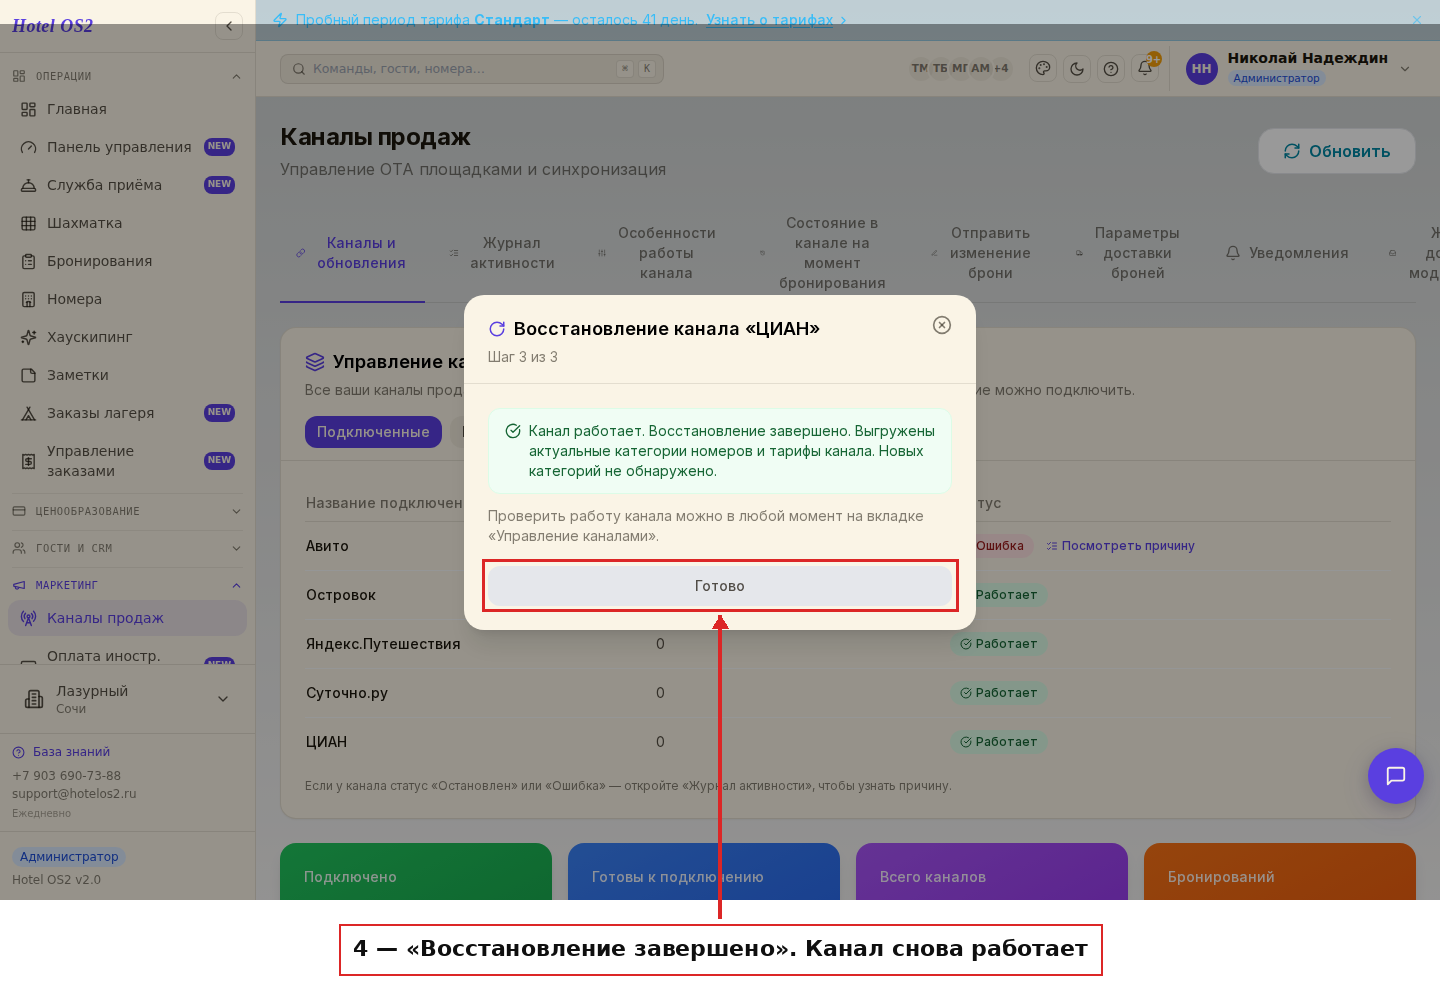Collapse the sidebar with the chevron button
The height and width of the screenshot is (999, 1440).
click(229, 26)
